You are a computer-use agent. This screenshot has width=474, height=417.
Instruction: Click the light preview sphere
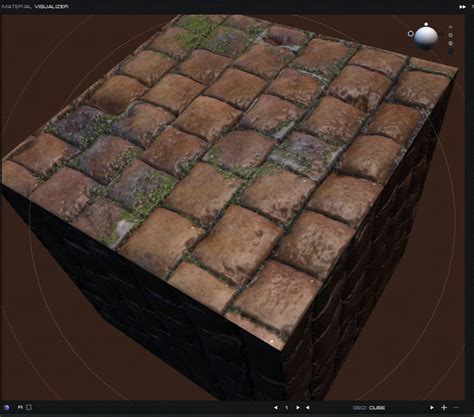426,38
